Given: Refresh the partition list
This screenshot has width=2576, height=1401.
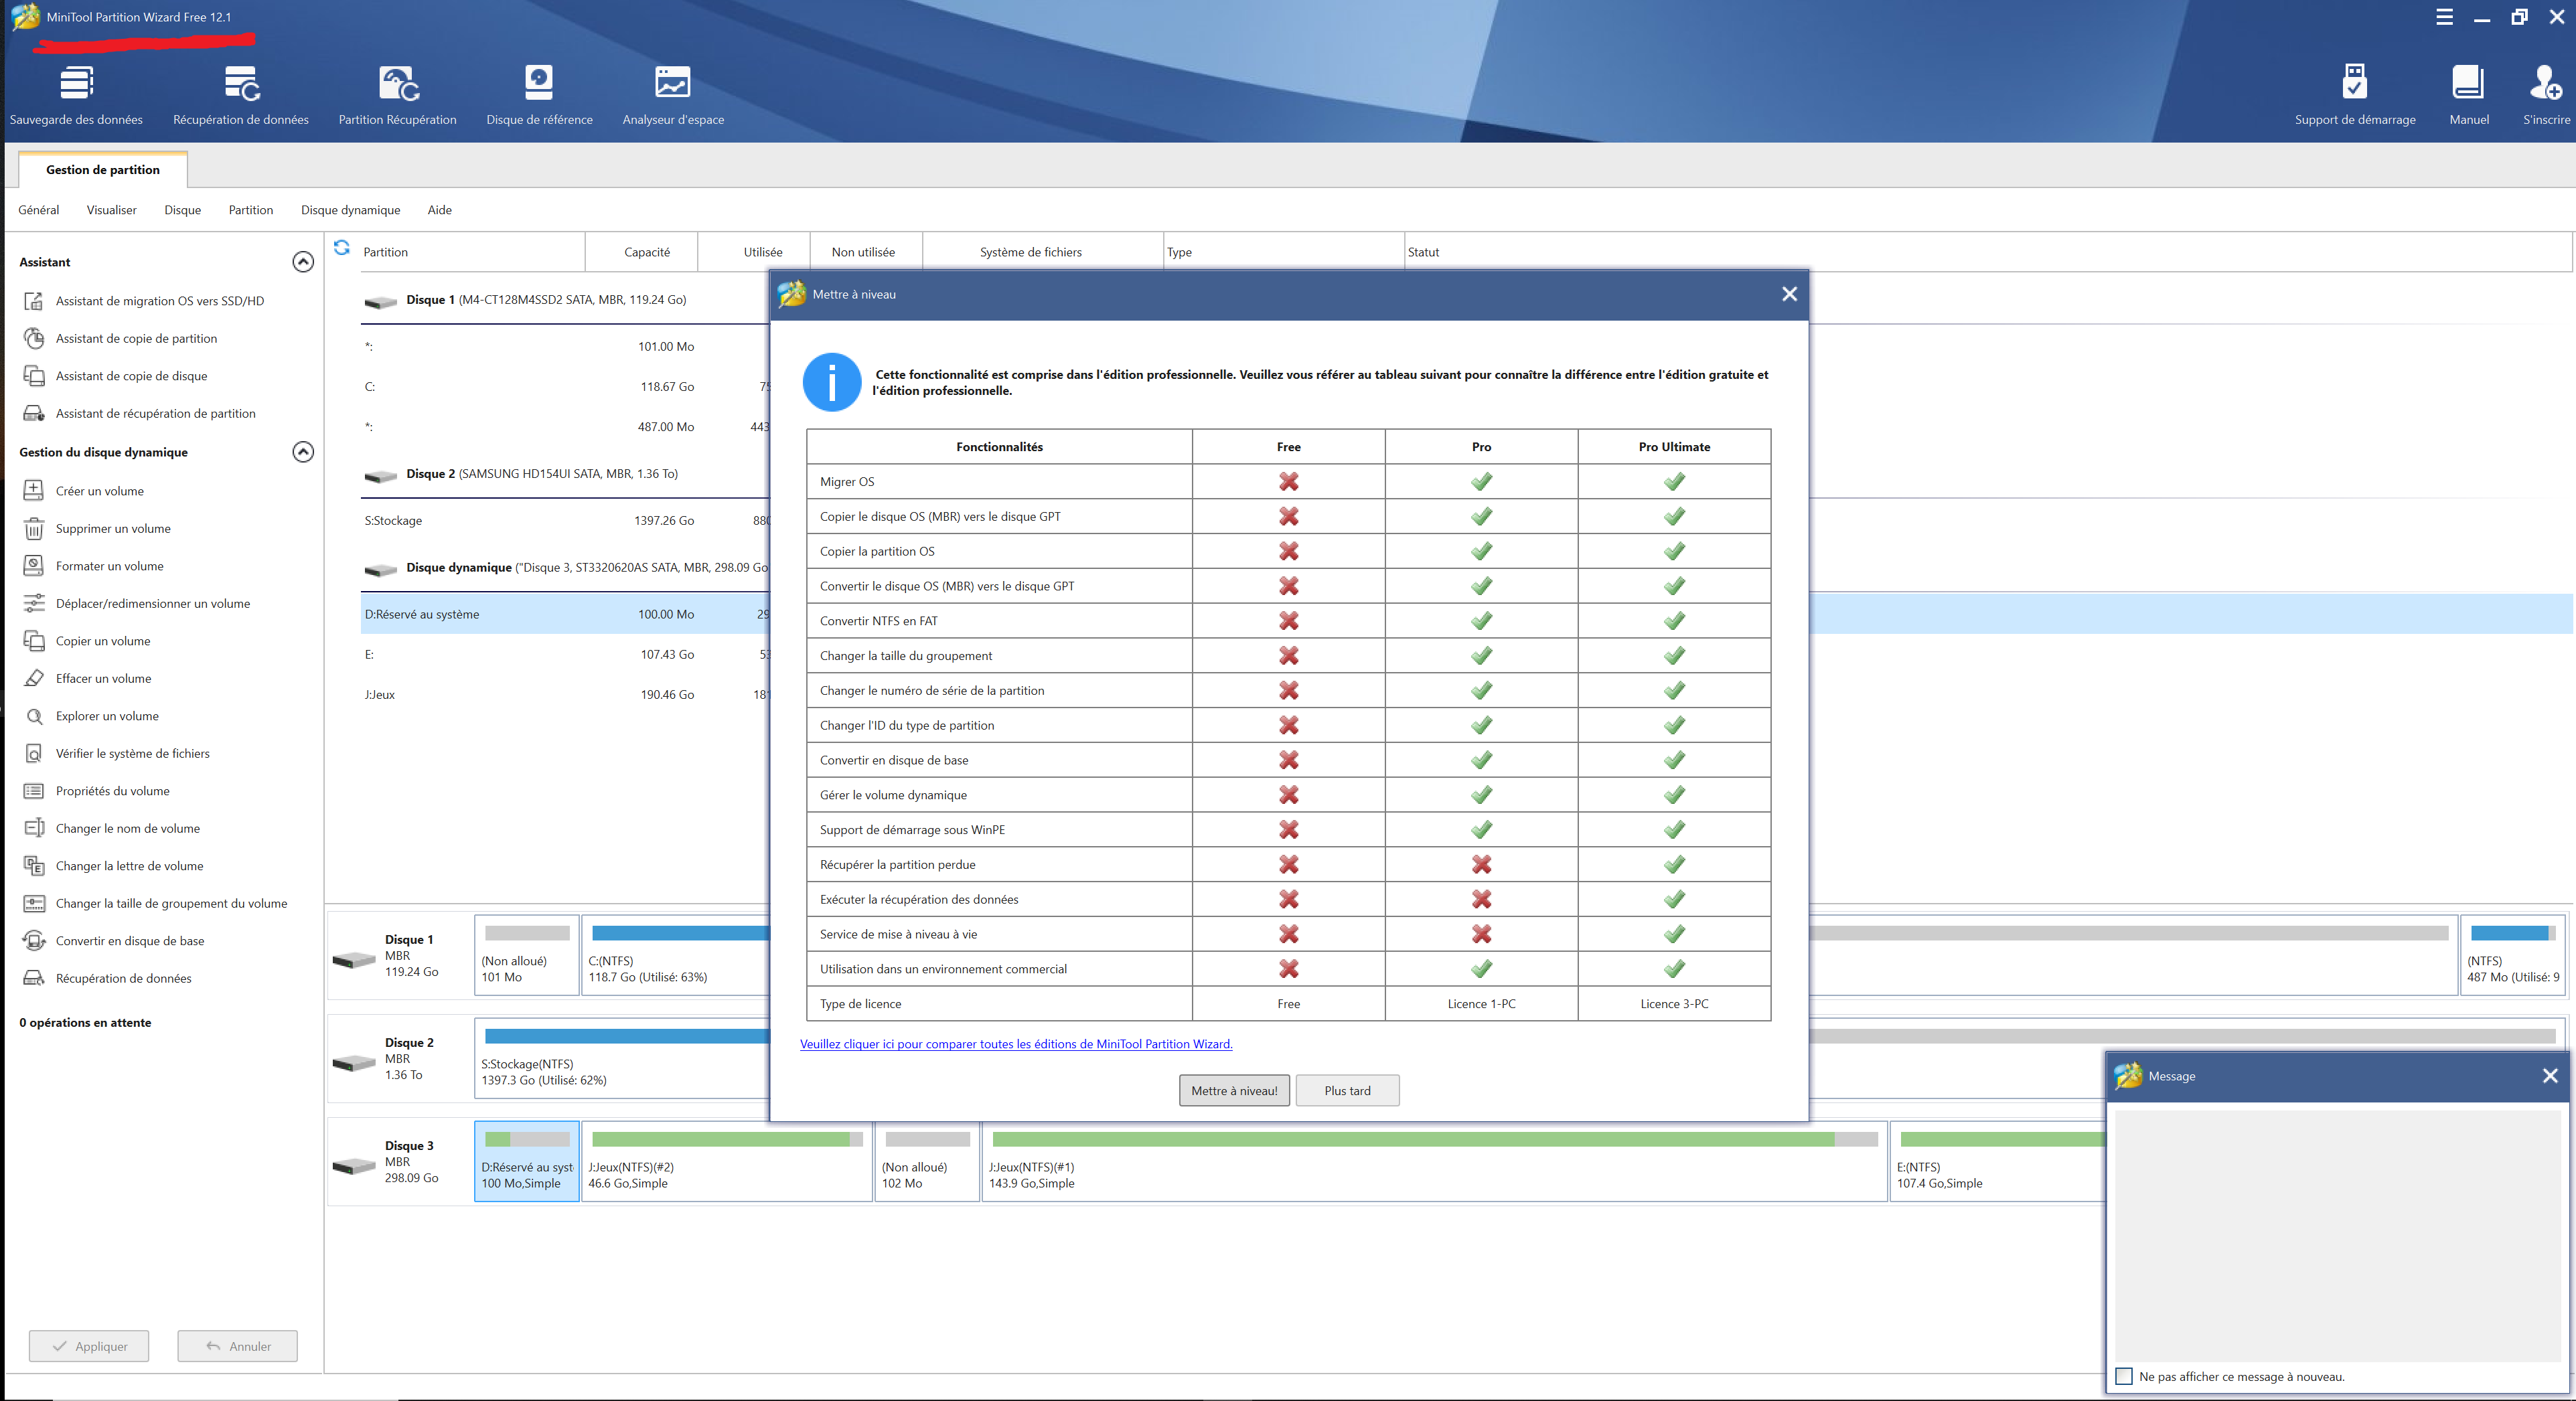Looking at the screenshot, I should 342,247.
